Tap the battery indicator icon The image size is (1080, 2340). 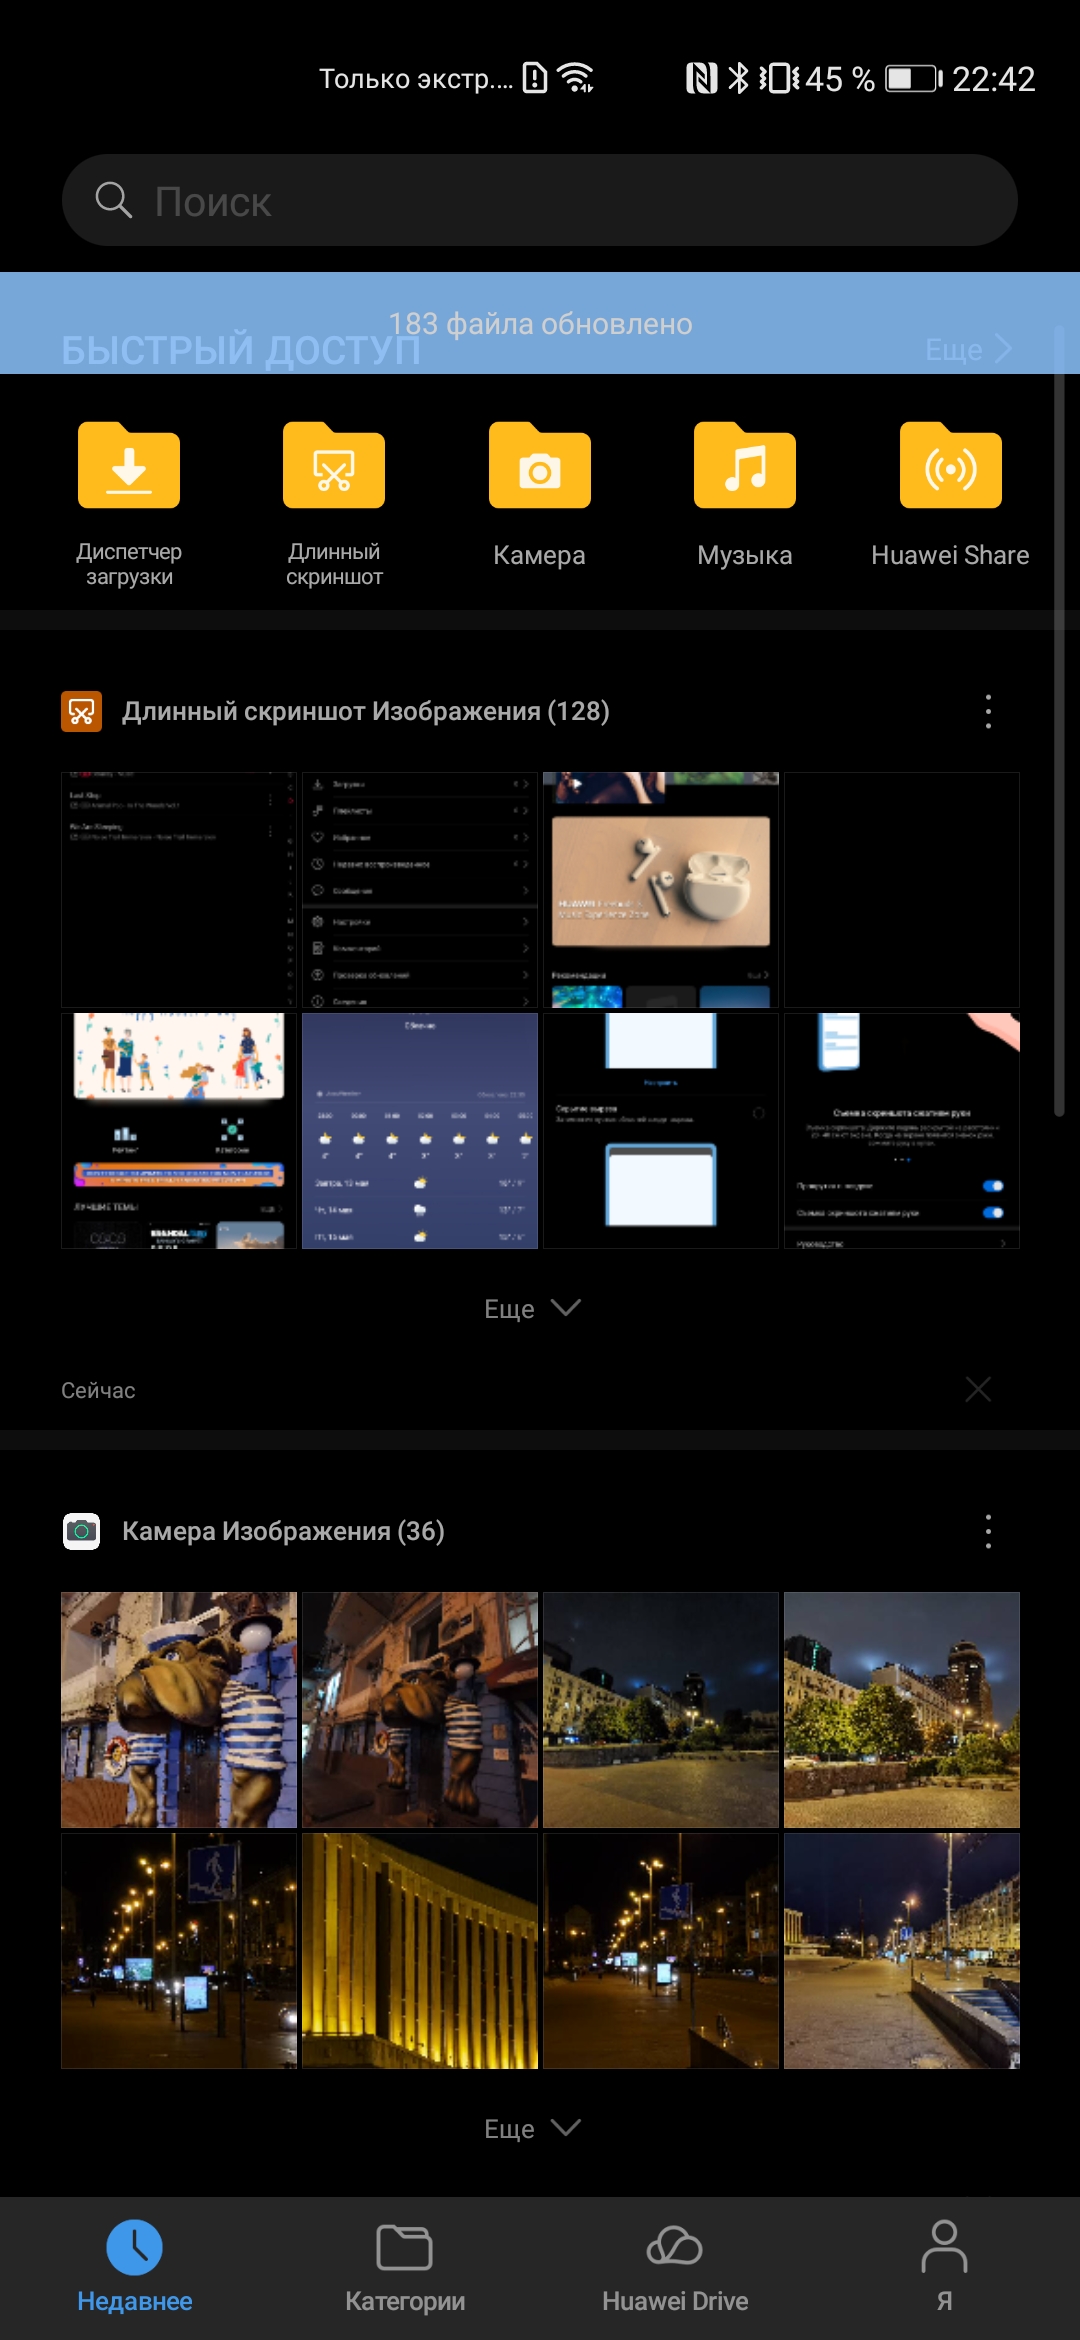pos(914,78)
